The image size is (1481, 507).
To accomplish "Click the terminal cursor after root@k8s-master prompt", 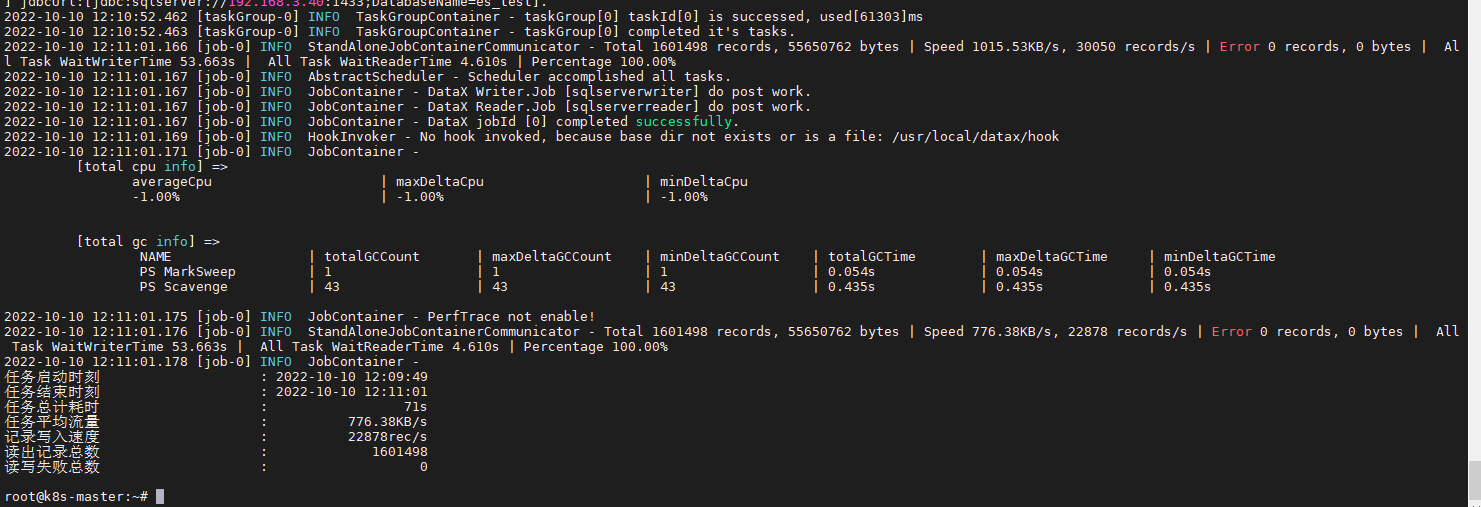I will tap(160, 497).
